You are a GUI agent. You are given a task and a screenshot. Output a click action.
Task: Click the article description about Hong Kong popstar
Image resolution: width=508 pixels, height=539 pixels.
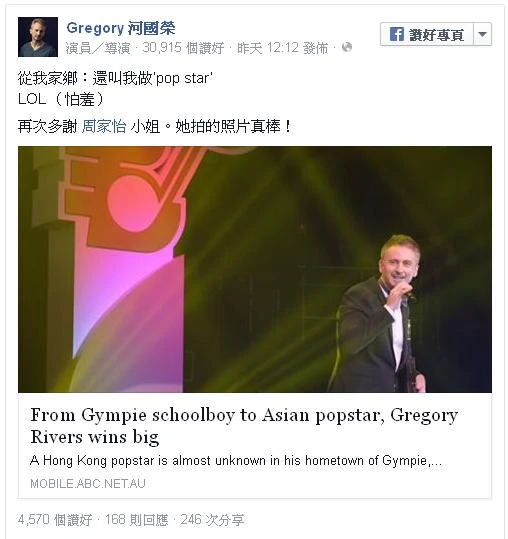point(236,460)
